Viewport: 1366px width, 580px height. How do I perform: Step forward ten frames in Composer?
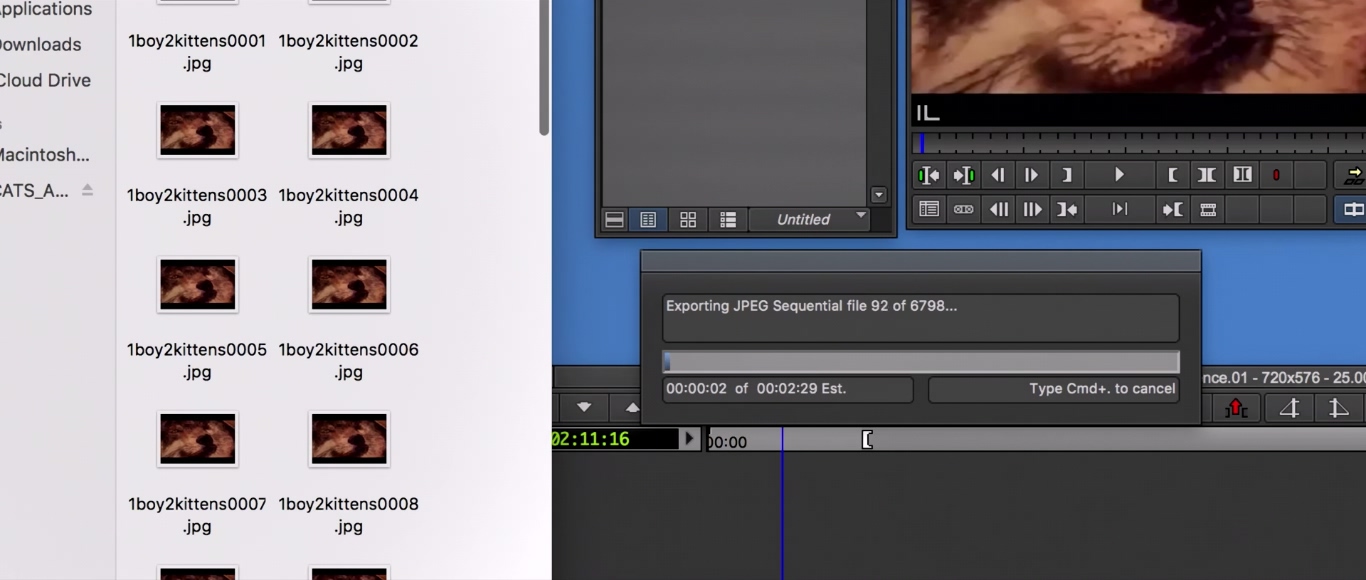(x=1032, y=209)
